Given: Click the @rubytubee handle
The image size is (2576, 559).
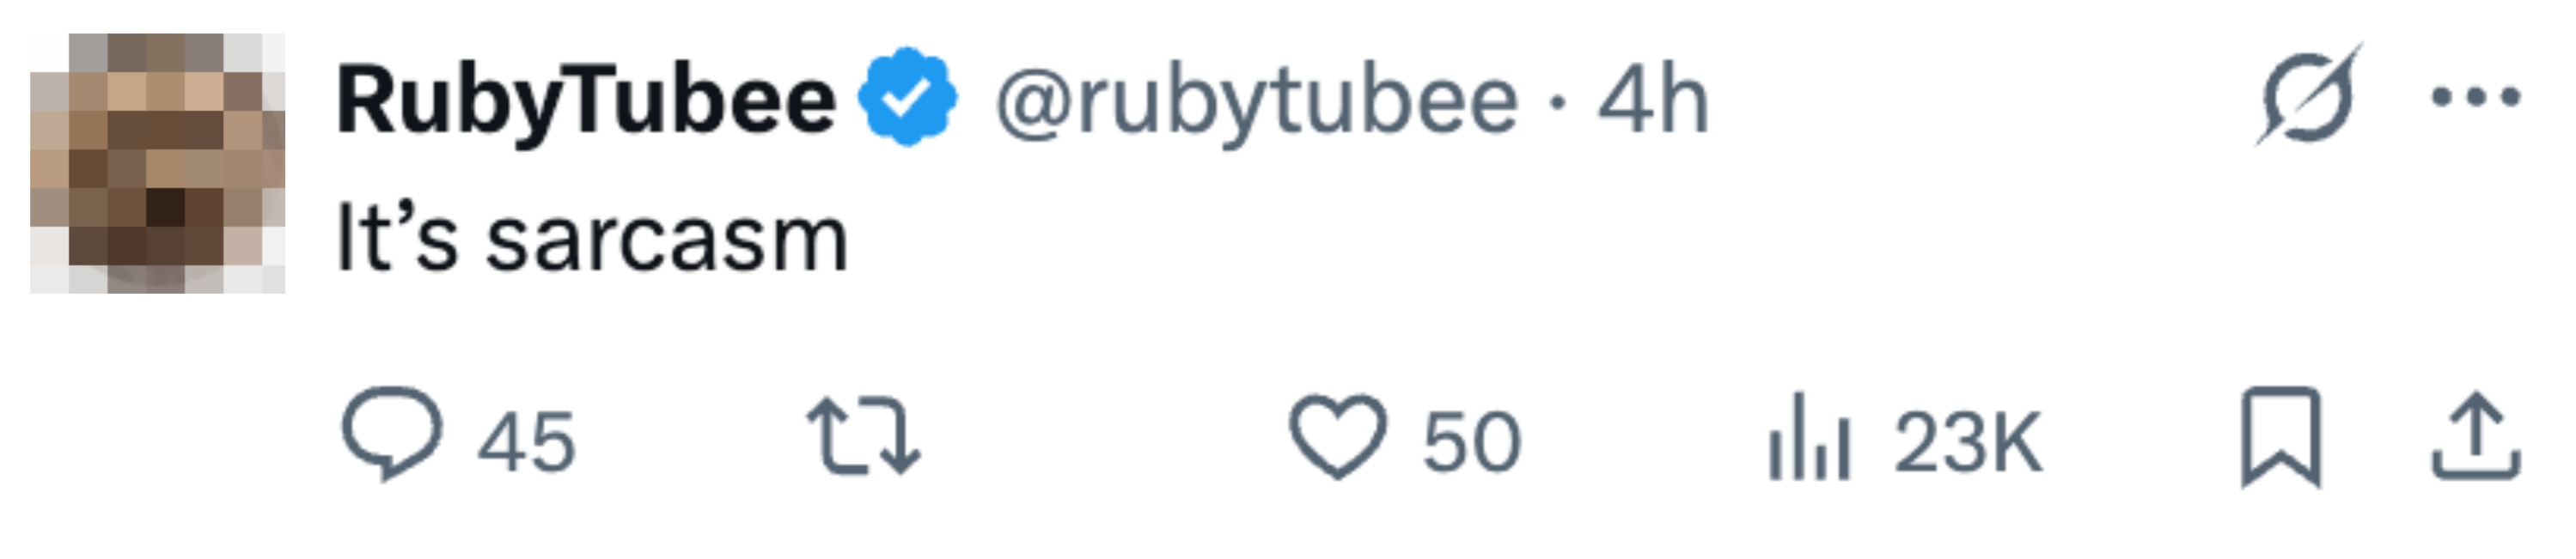Looking at the screenshot, I should pos(1256,101).
